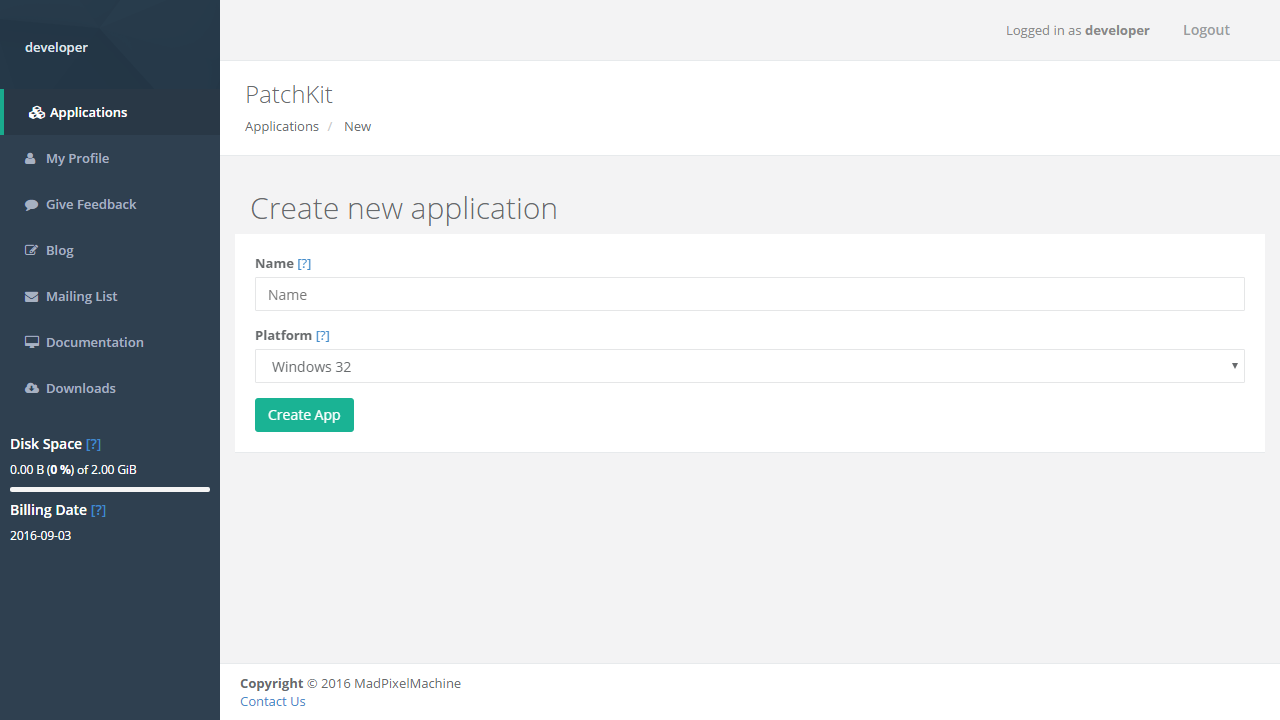Click the Downloads cloud icon
The image size is (1280, 720).
coord(31,389)
